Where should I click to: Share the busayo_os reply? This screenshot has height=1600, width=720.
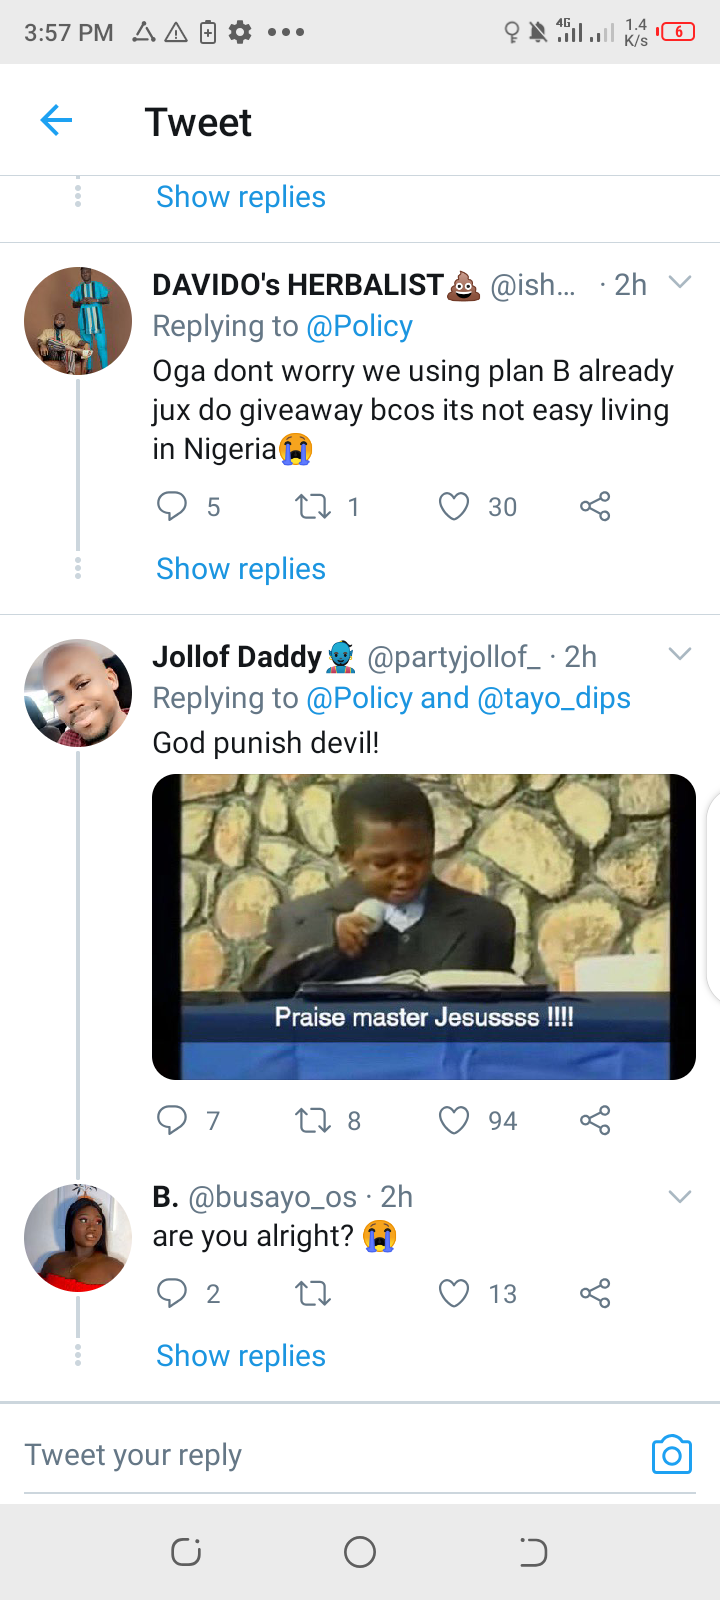point(595,1294)
